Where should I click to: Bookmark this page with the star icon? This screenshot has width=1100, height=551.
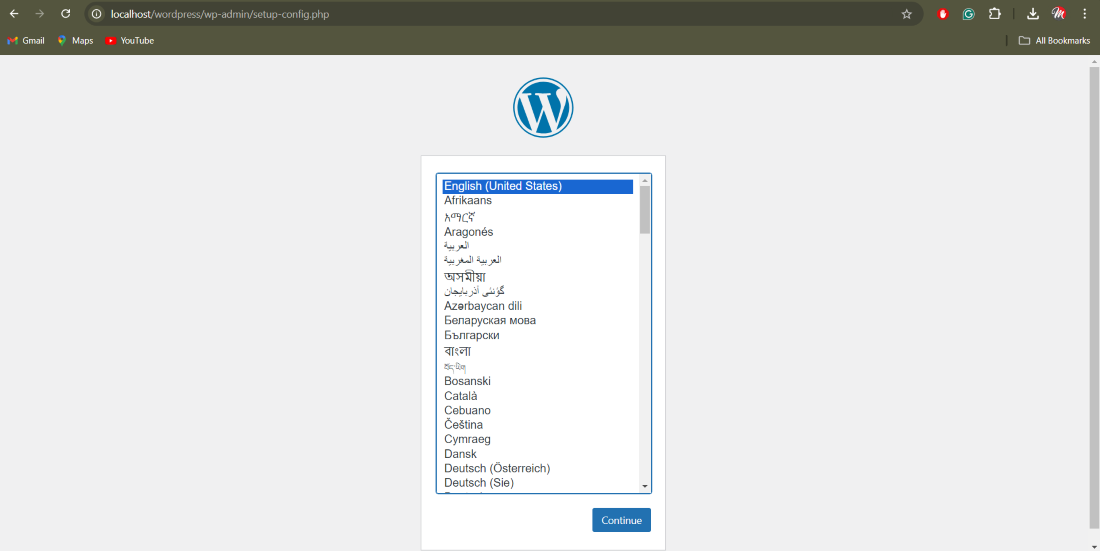coord(906,14)
